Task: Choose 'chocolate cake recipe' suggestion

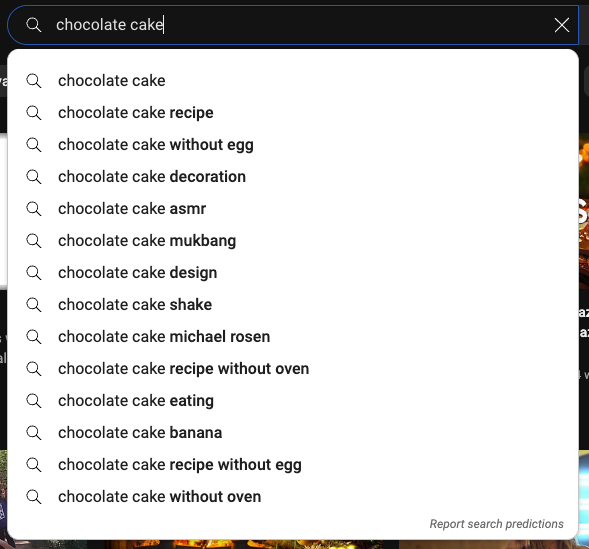Action: pos(293,113)
